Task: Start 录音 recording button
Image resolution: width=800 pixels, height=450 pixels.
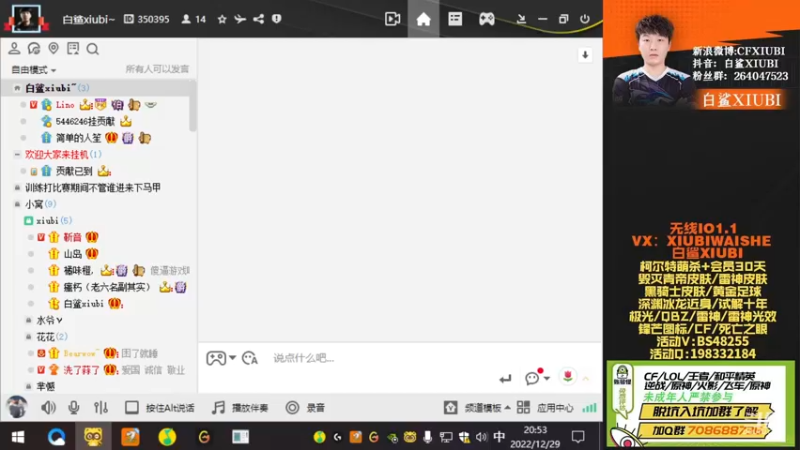Action: coord(305,407)
